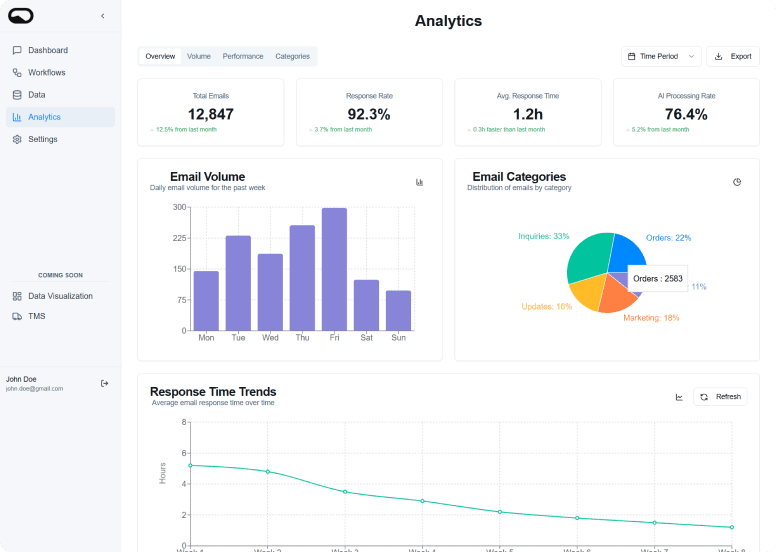
Task: Click the Friday bar in Email Volume
Action: (x=334, y=269)
